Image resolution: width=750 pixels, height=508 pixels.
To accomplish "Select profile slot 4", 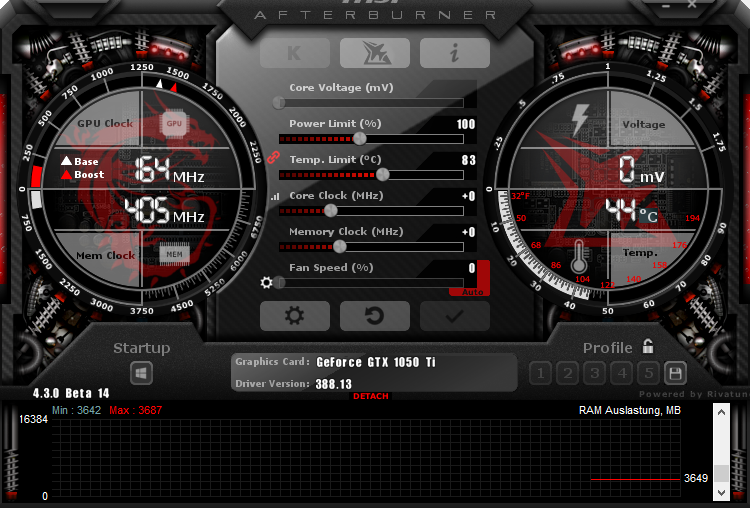I will 622,373.
